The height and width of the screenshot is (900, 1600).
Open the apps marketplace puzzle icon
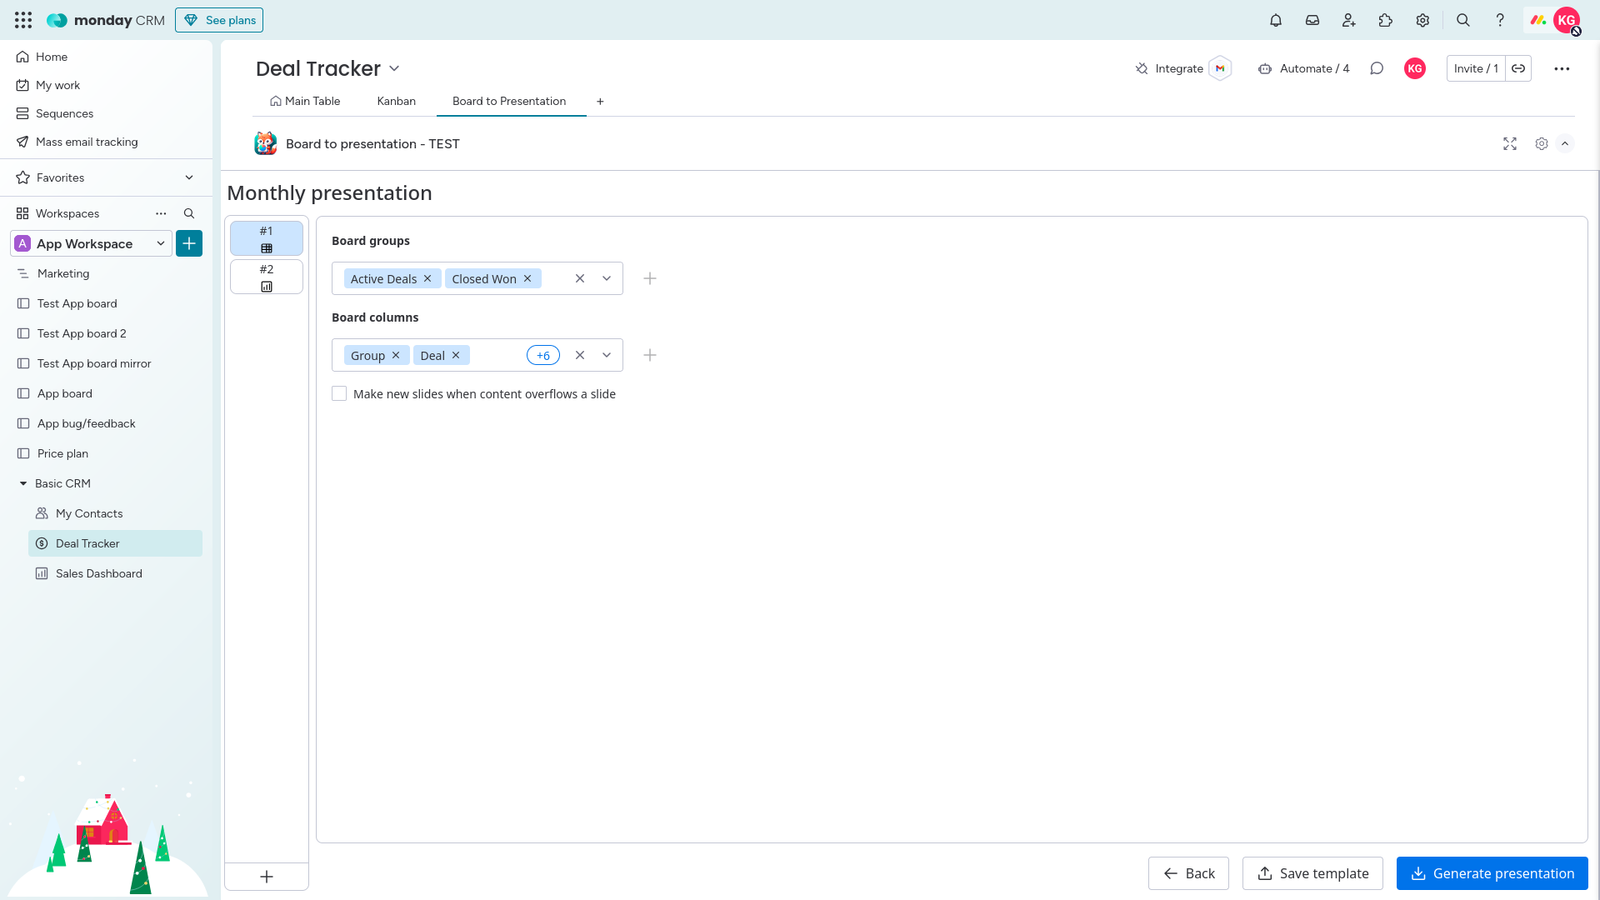(1385, 20)
